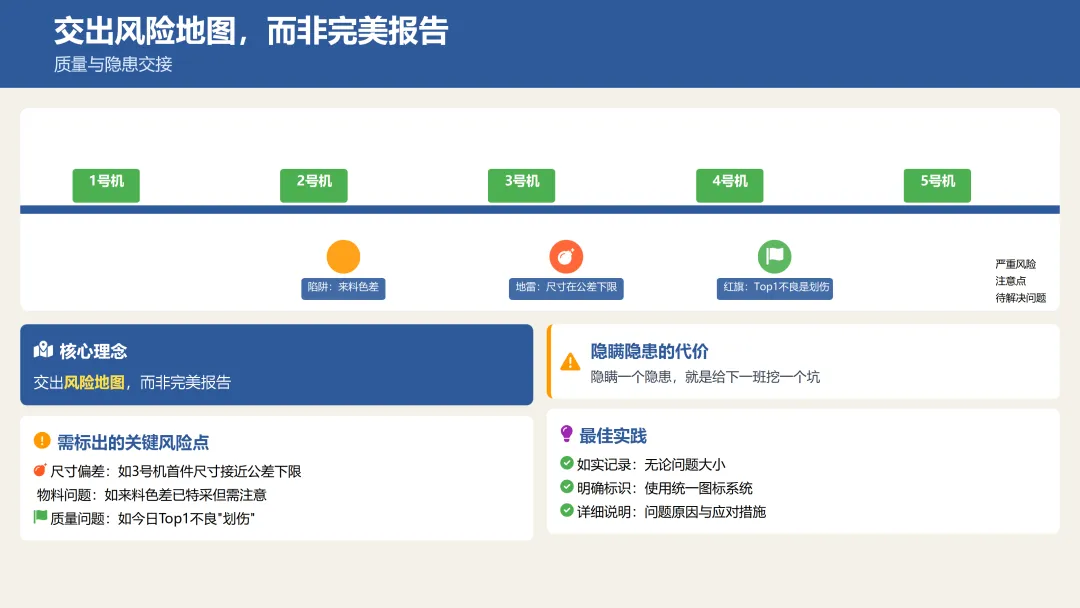The height and width of the screenshot is (608, 1080).
Task: Click the orange warning triangle beside 隐瞒隐患的代价
Action: [570, 361]
